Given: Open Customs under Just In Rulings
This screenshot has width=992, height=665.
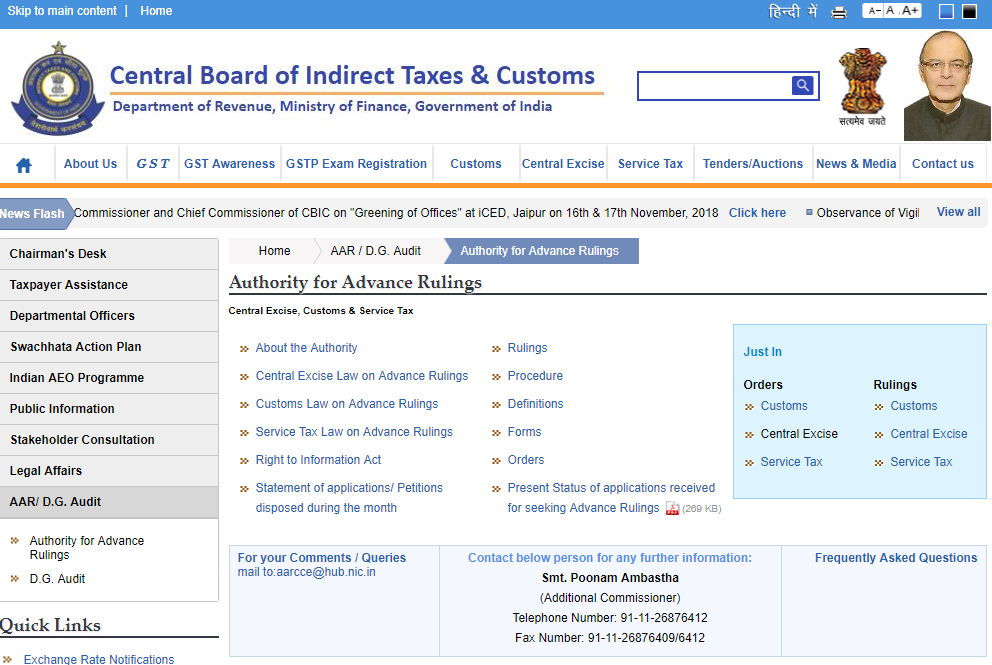Looking at the screenshot, I should pos(914,406).
